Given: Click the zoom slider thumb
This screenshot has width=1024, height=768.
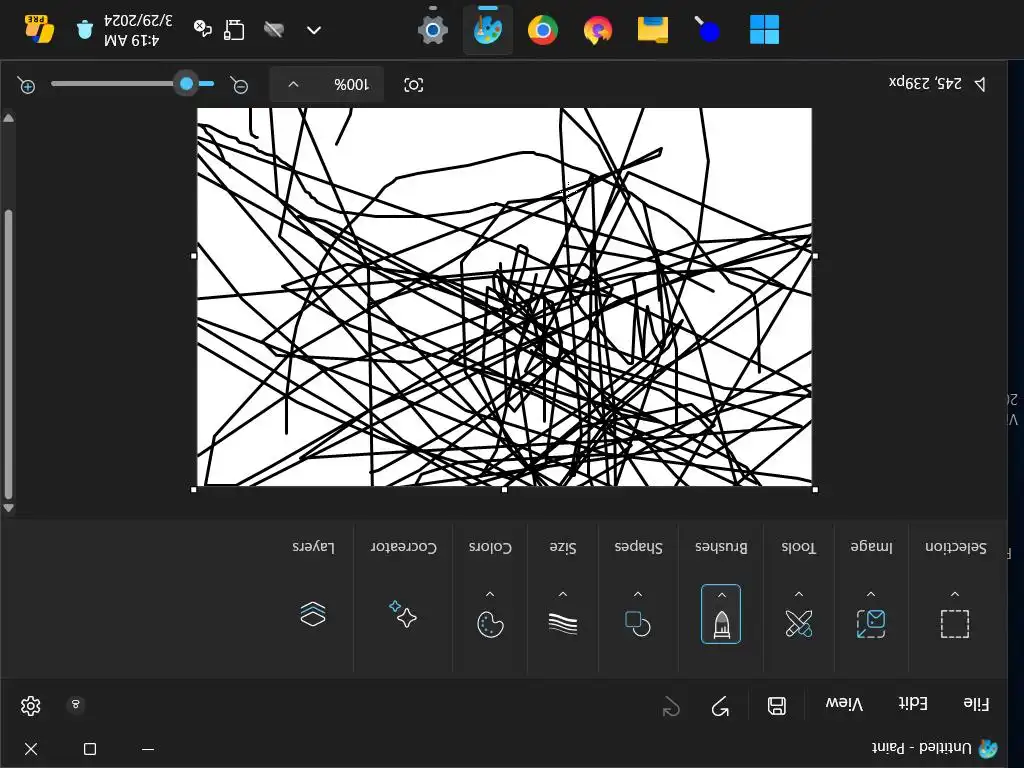Looking at the screenshot, I should [187, 84].
